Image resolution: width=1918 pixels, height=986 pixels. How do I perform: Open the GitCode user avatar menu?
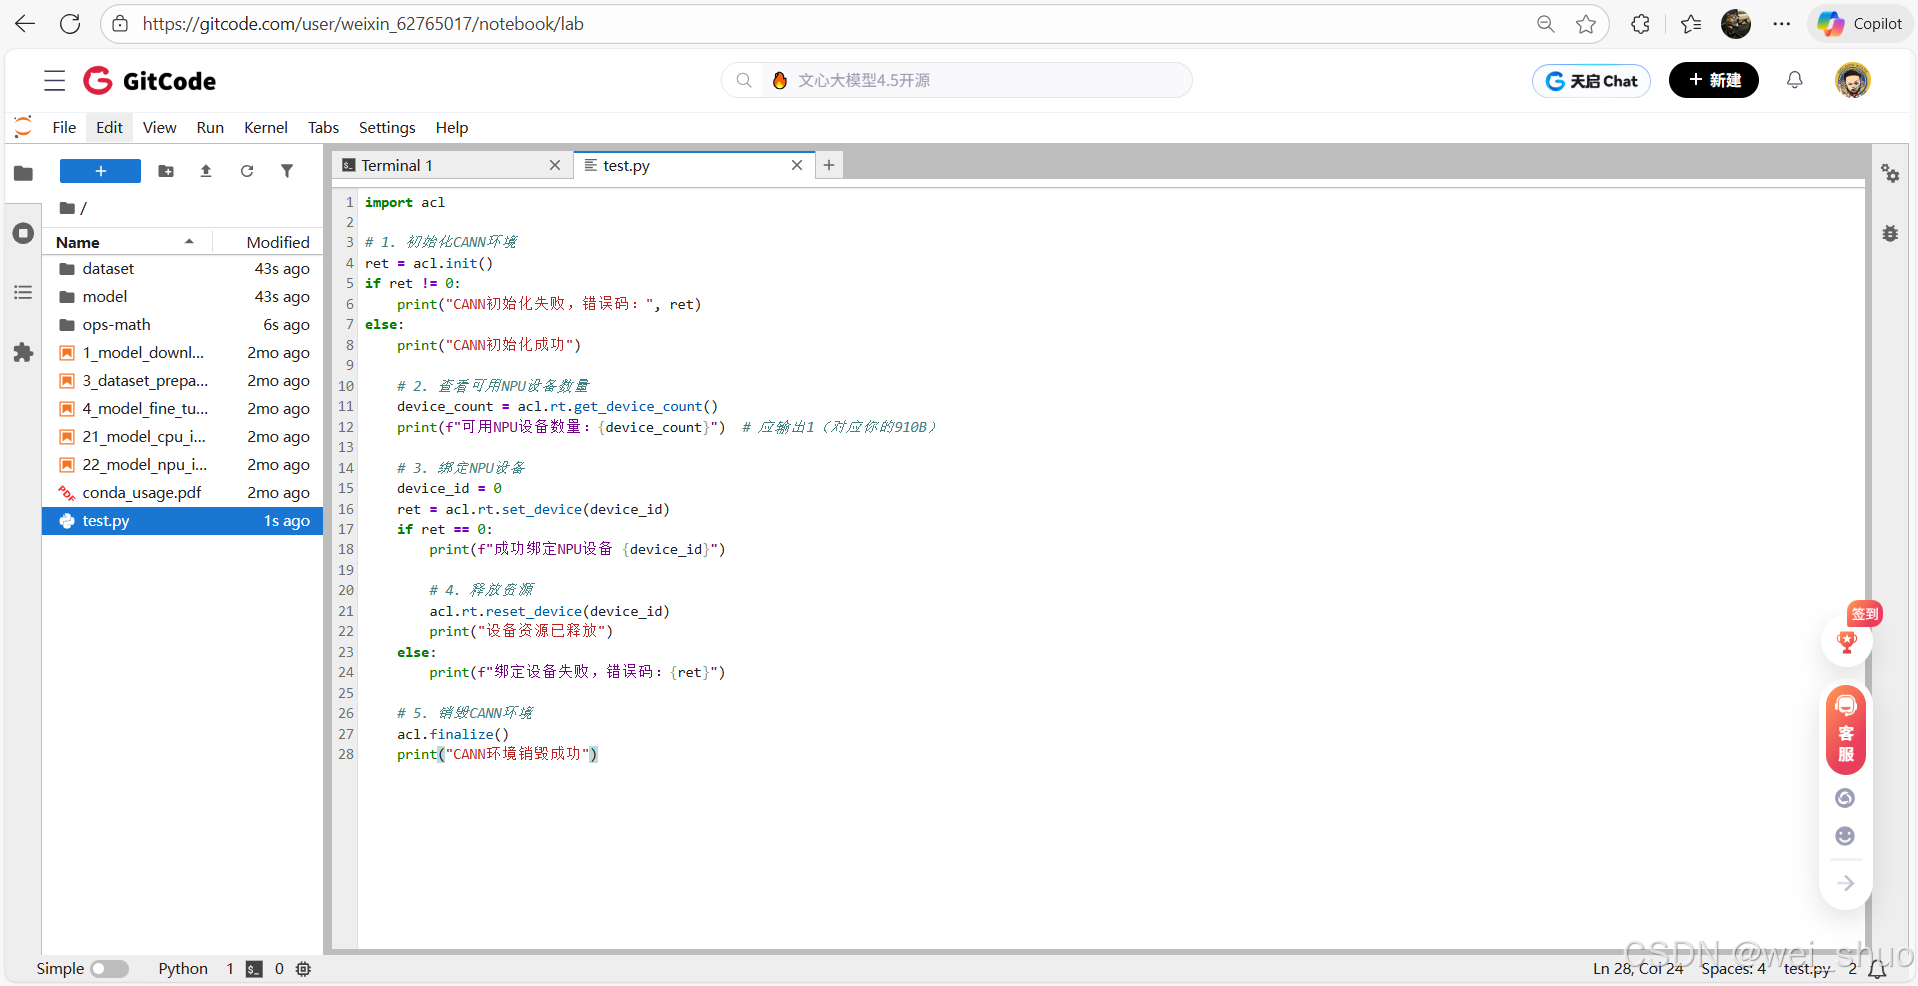tap(1853, 80)
